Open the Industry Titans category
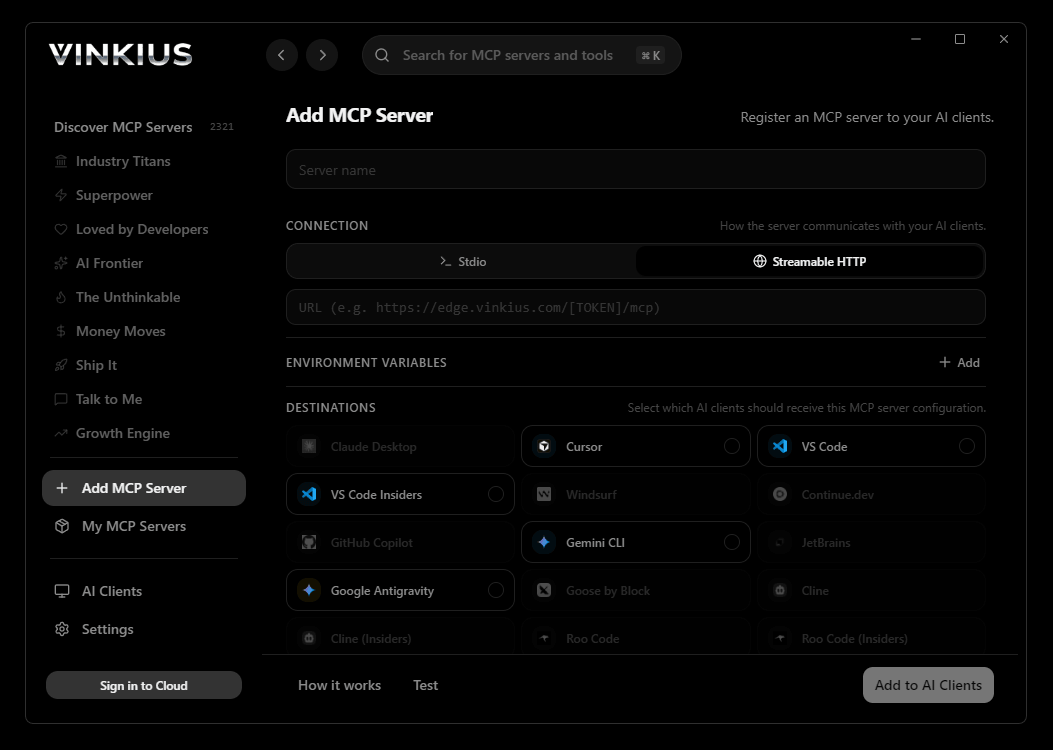 click(123, 161)
